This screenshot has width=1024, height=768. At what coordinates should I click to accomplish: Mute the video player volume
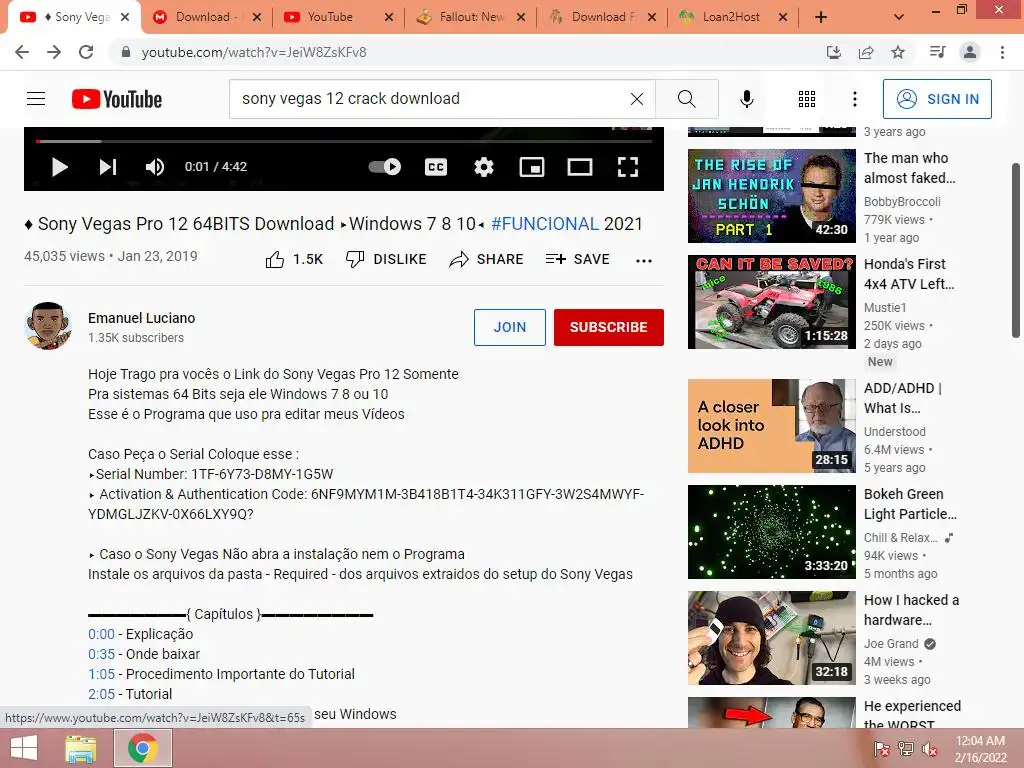click(155, 167)
